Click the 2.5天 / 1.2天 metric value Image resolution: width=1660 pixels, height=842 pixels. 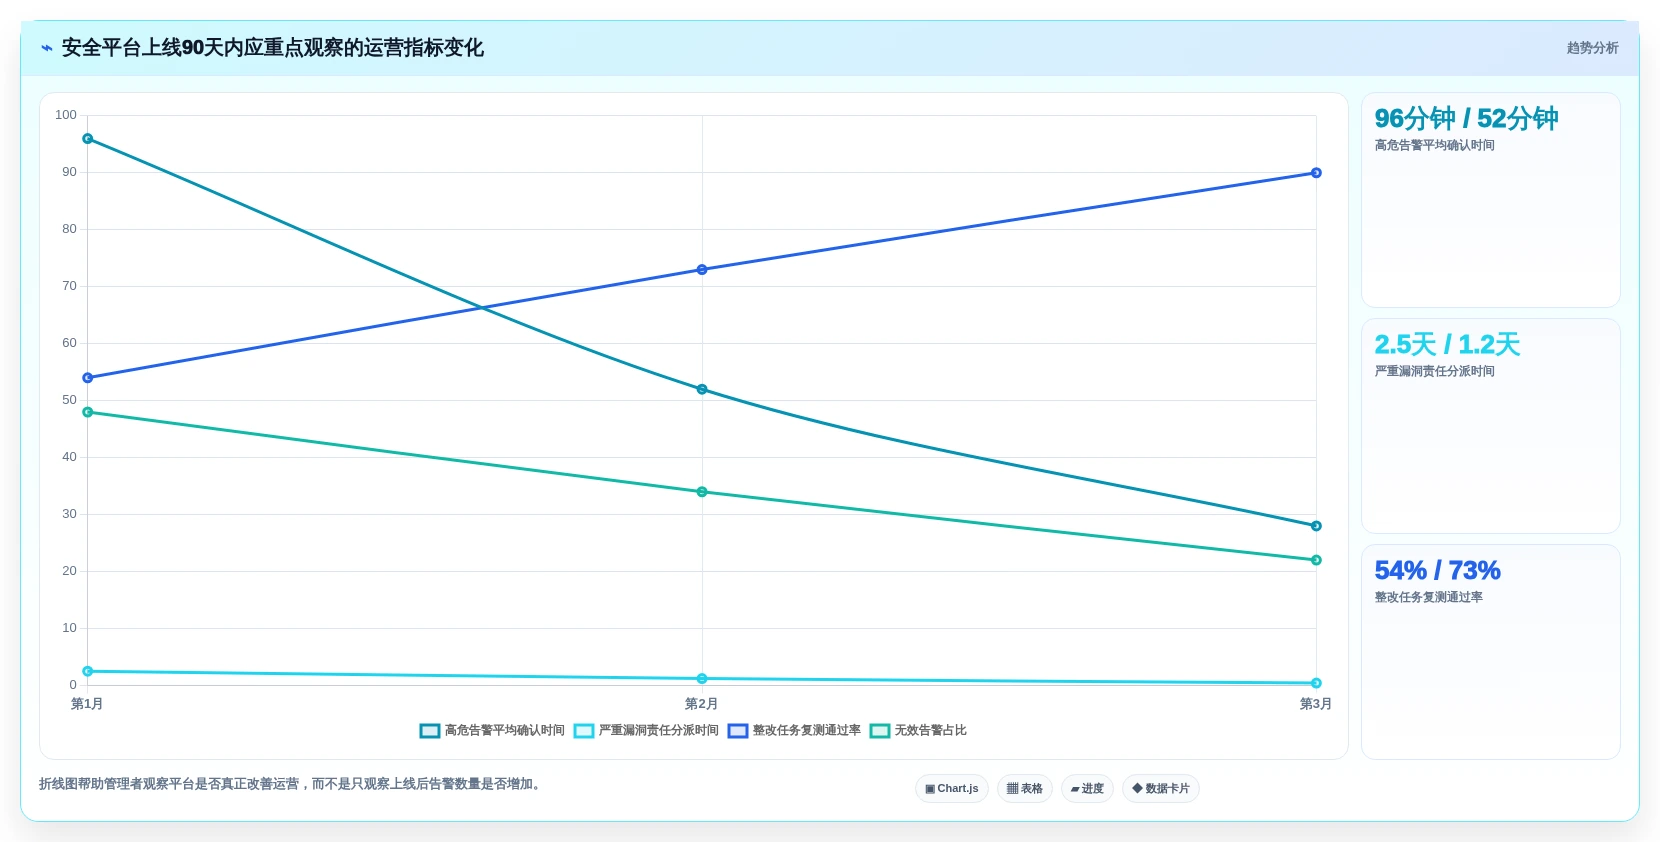1447,345
